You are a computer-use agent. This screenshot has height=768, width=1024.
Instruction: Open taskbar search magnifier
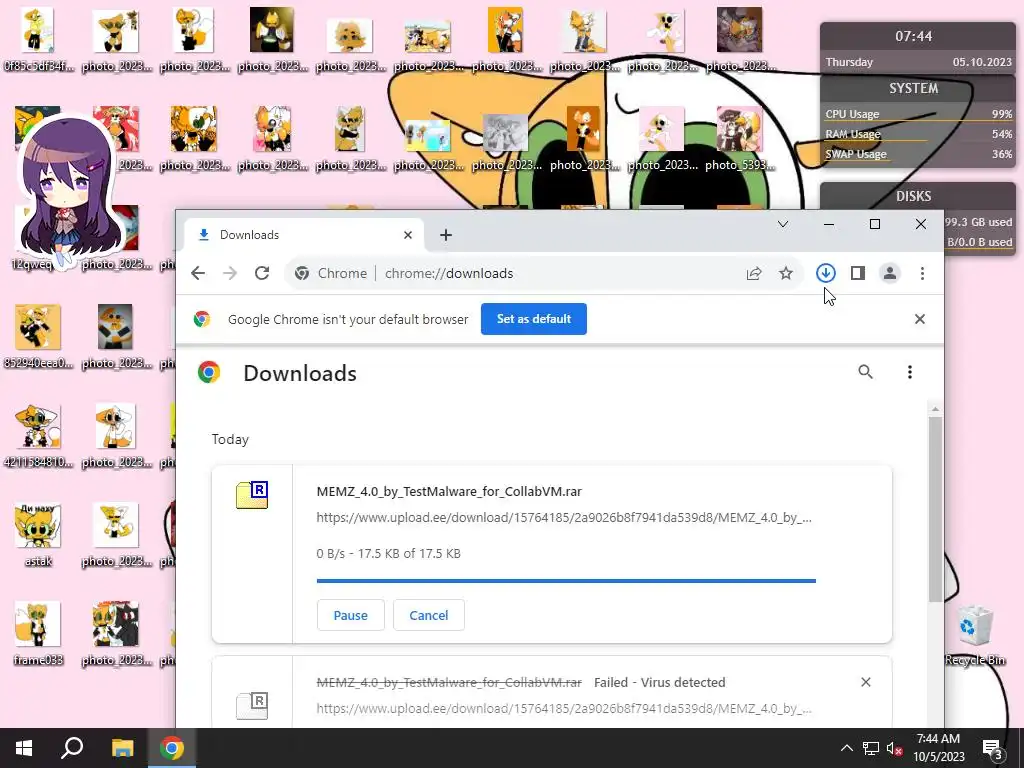click(72, 748)
